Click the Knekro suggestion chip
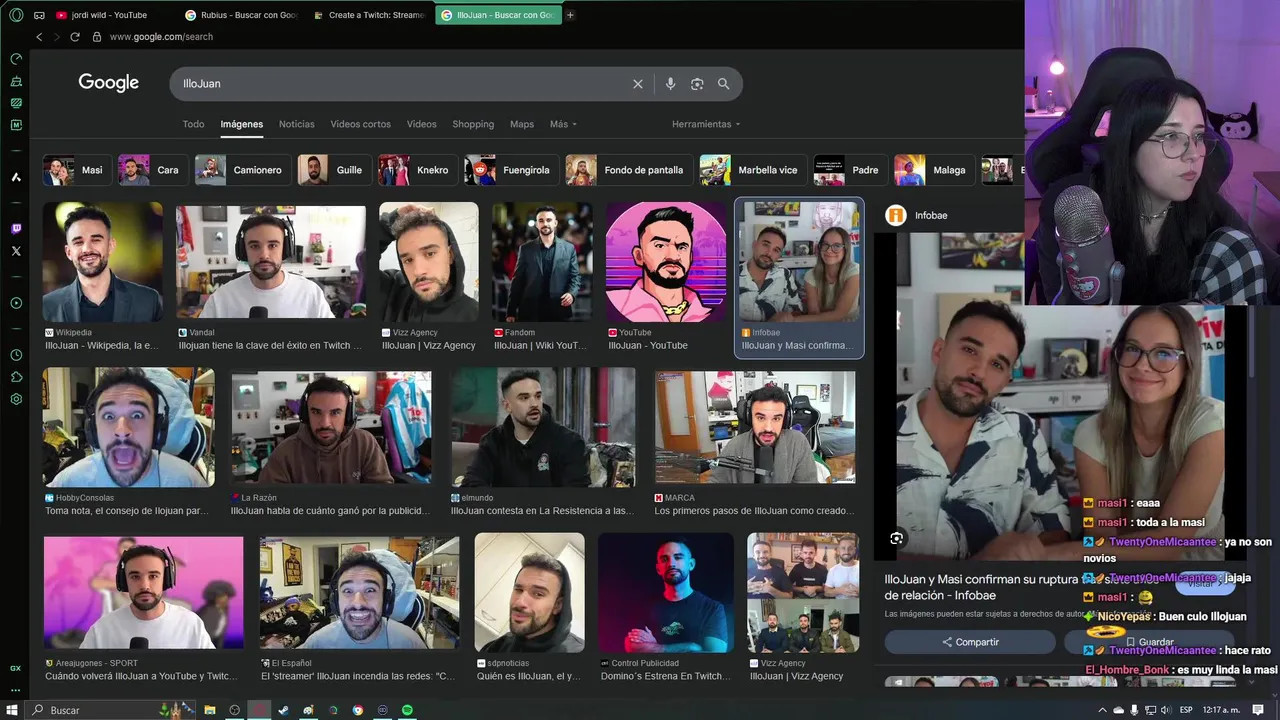The image size is (1280, 720). tap(416, 170)
